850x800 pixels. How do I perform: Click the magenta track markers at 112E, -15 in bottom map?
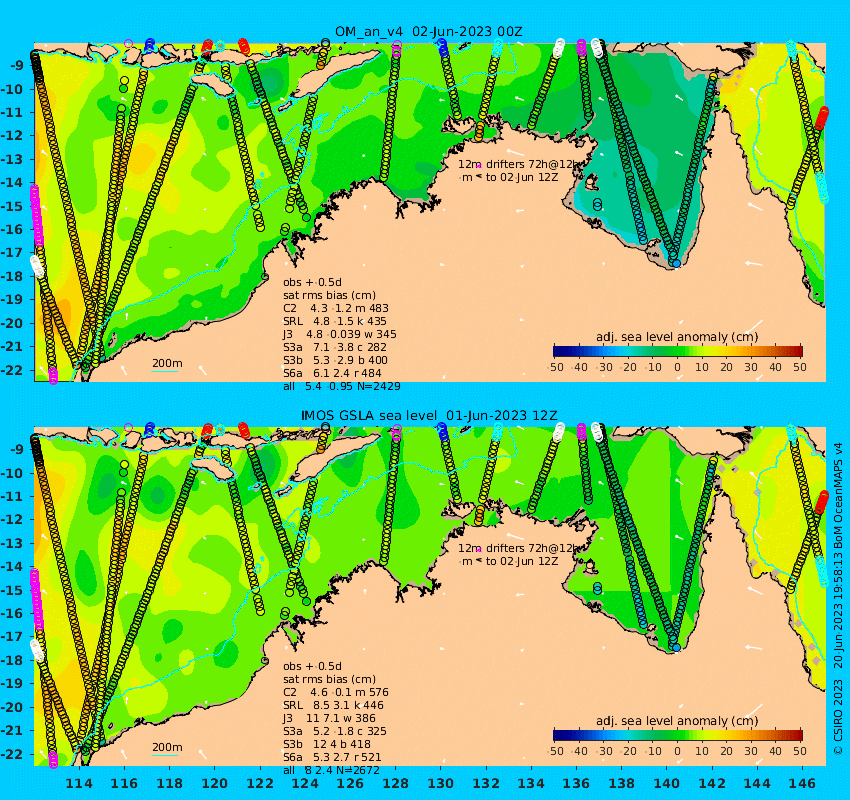point(36,599)
